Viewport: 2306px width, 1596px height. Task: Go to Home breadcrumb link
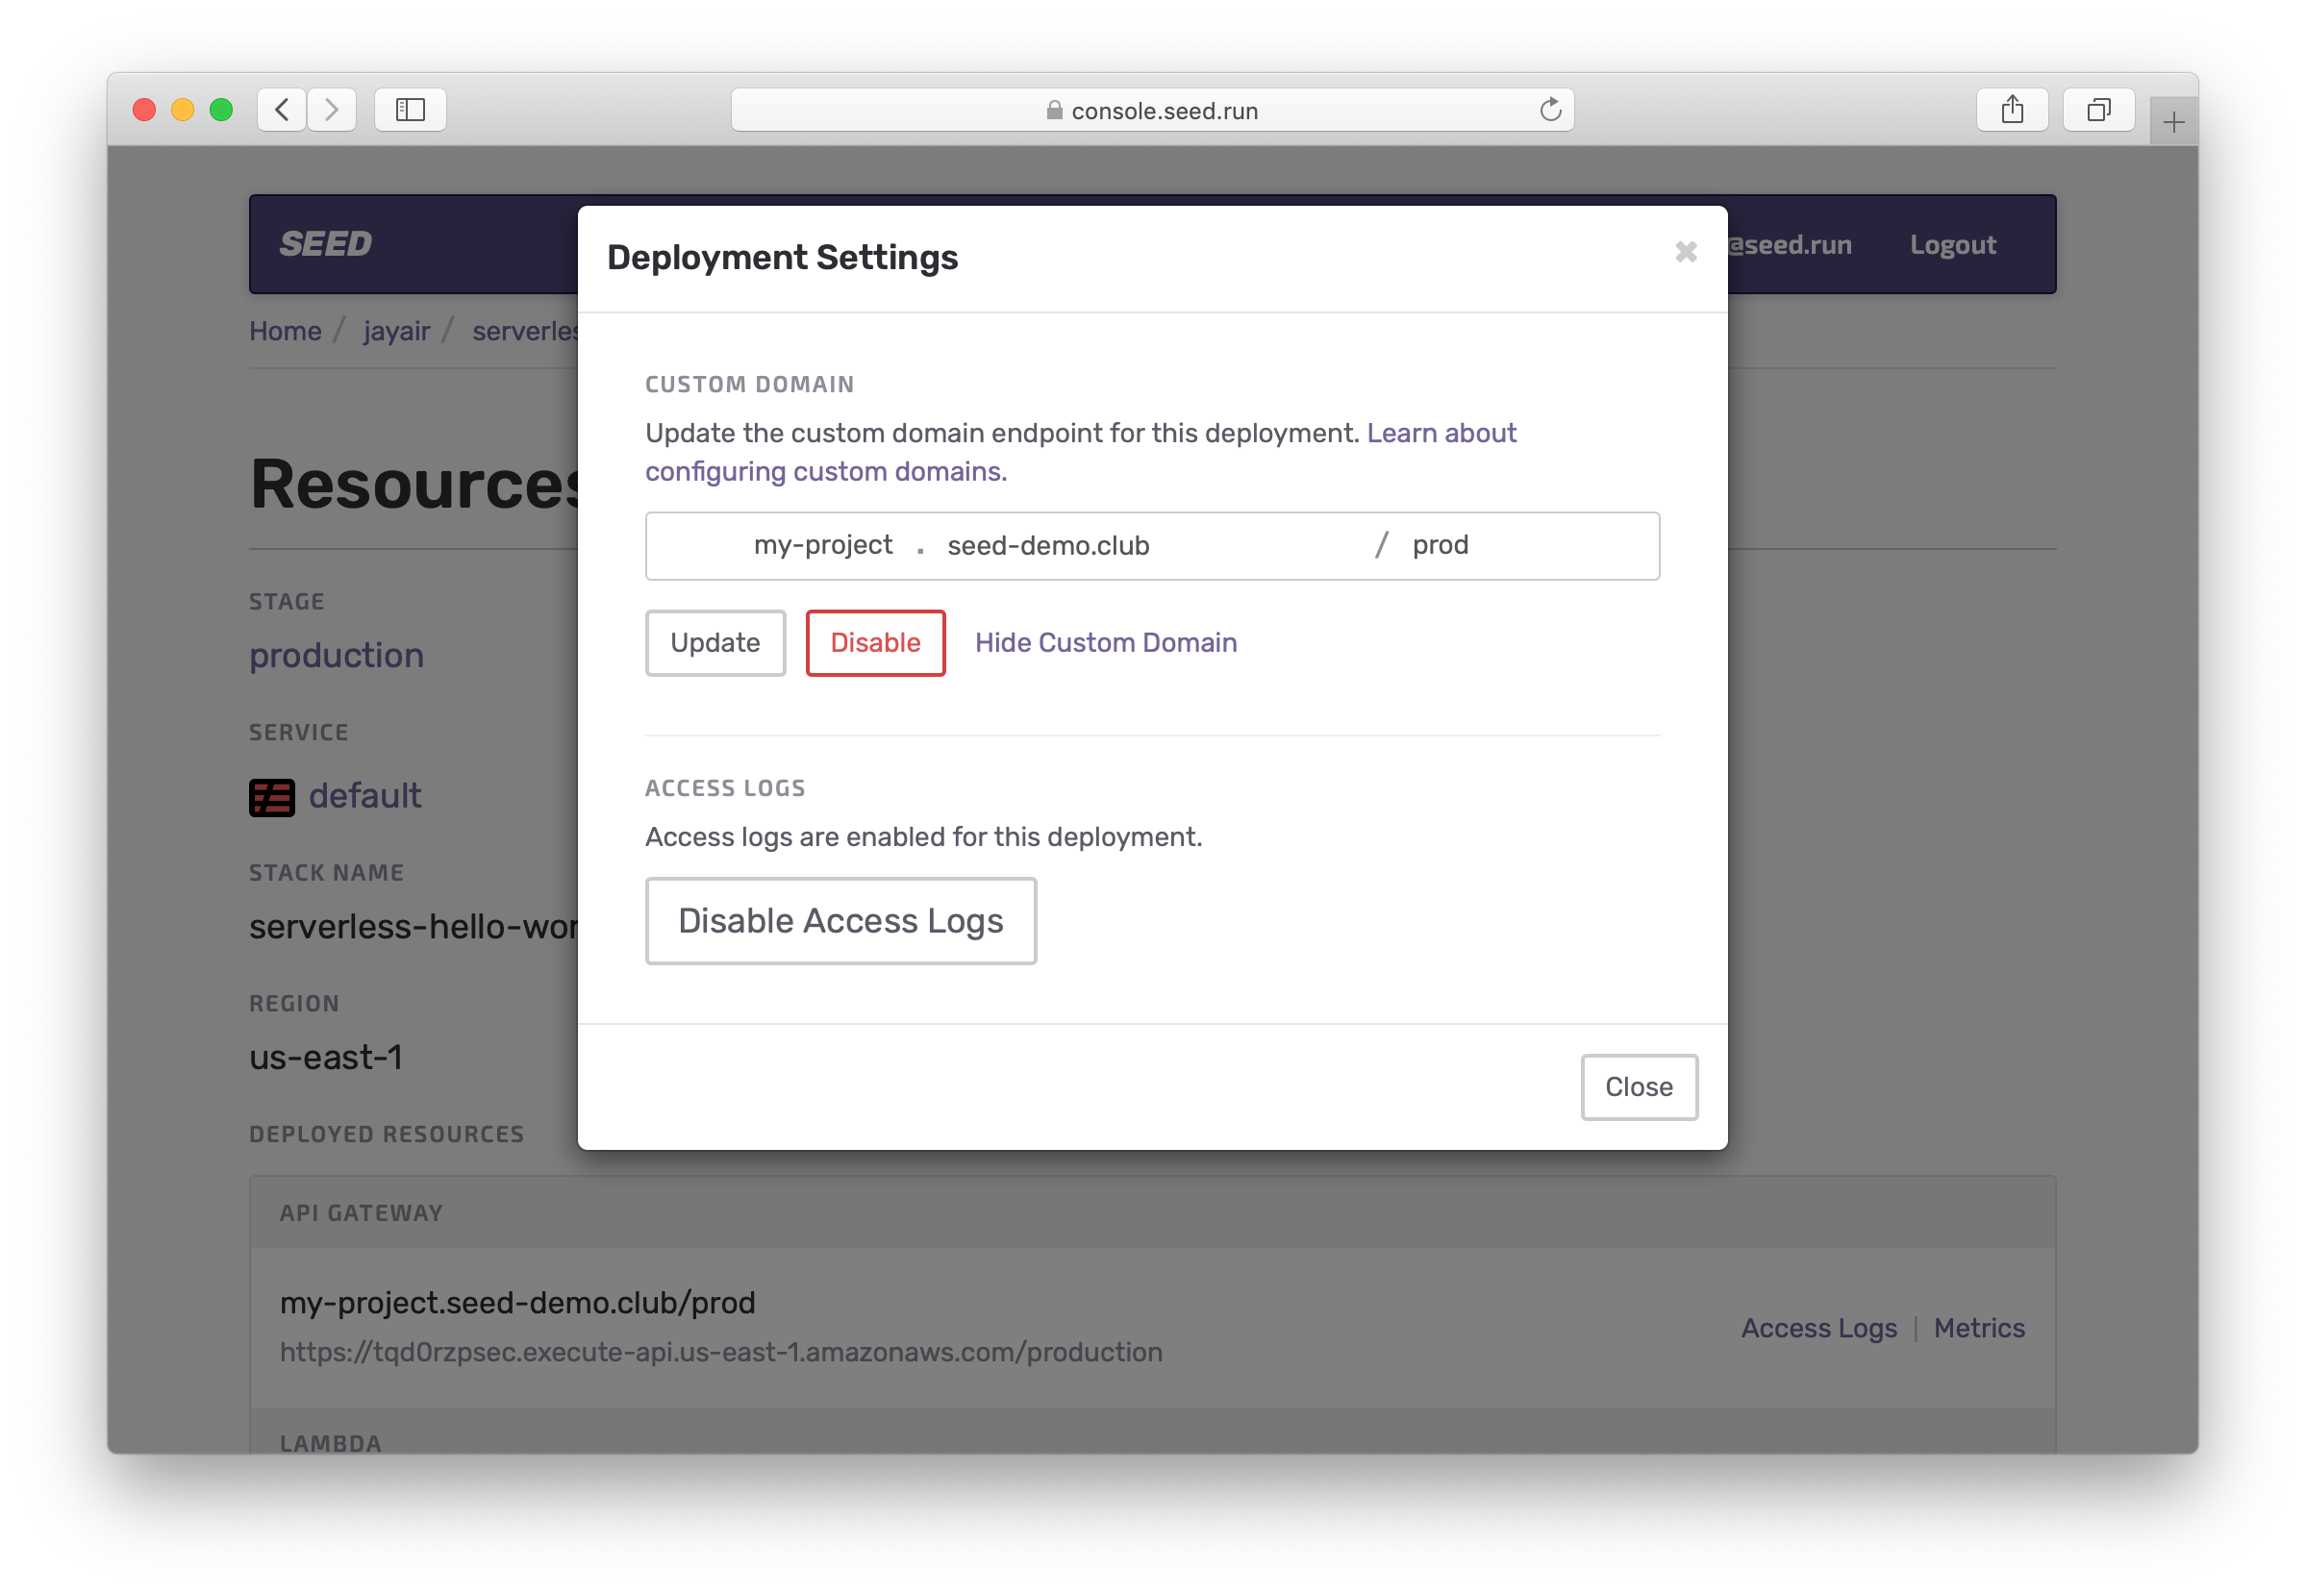(285, 331)
